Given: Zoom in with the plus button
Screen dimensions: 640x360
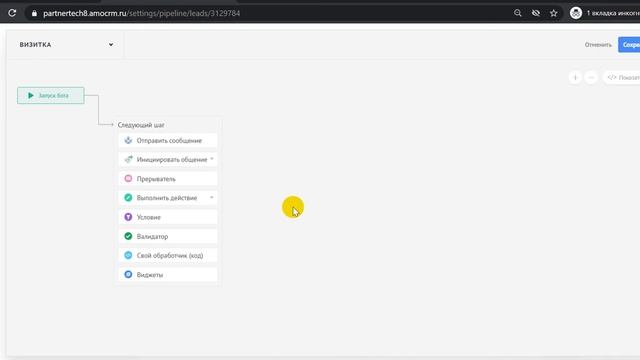Looking at the screenshot, I should click(575, 77).
